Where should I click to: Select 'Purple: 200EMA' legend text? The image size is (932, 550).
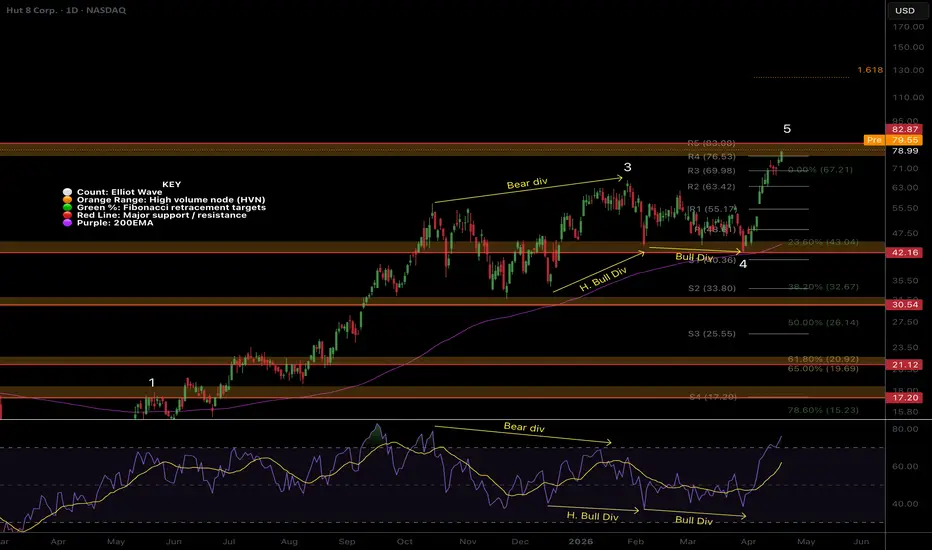(115, 223)
